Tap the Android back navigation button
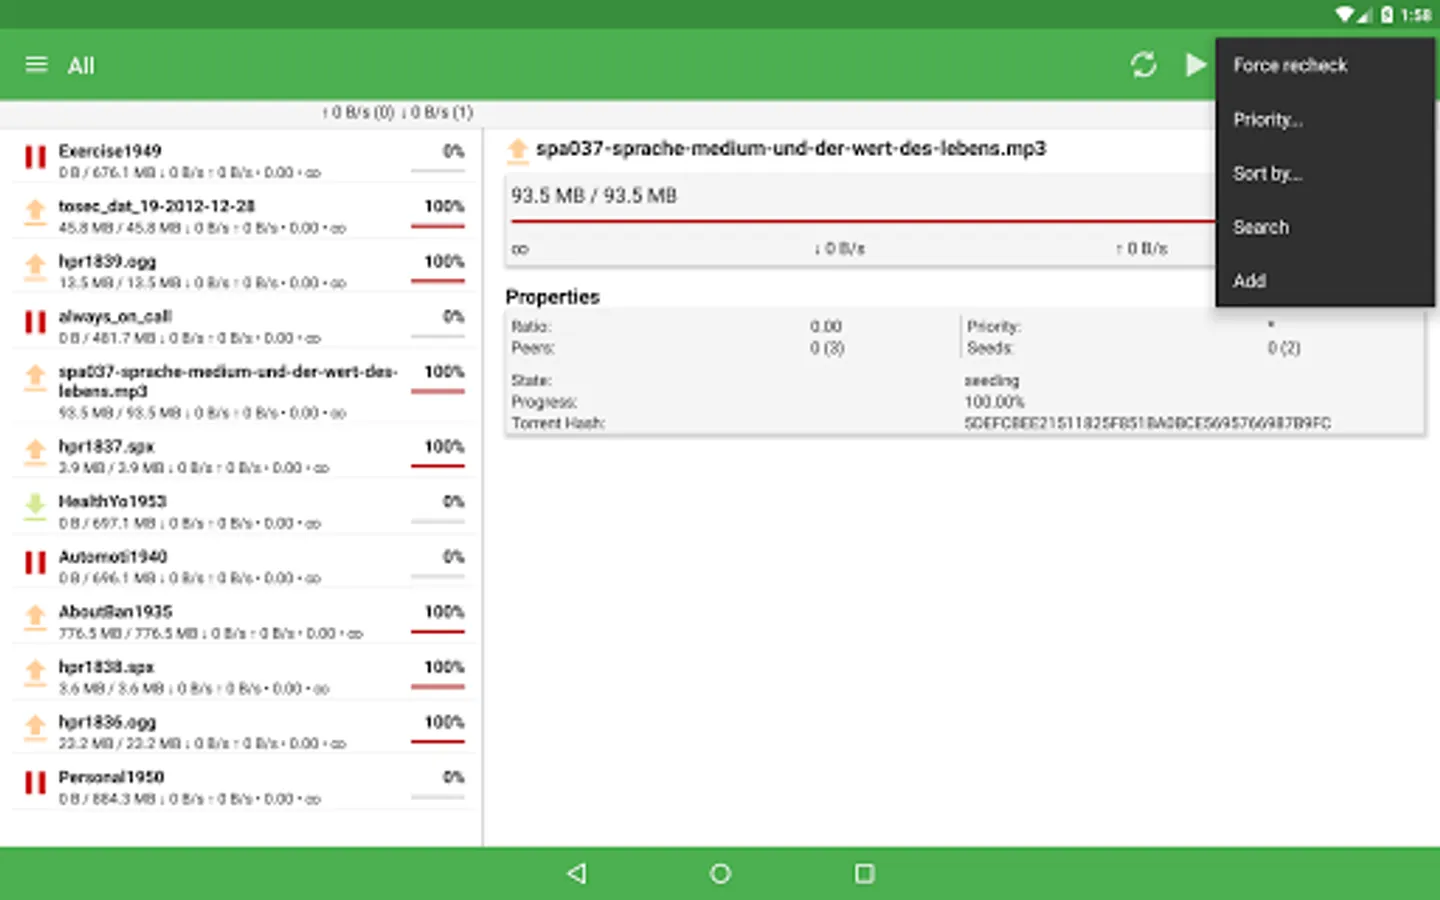This screenshot has width=1440, height=900. click(x=577, y=873)
